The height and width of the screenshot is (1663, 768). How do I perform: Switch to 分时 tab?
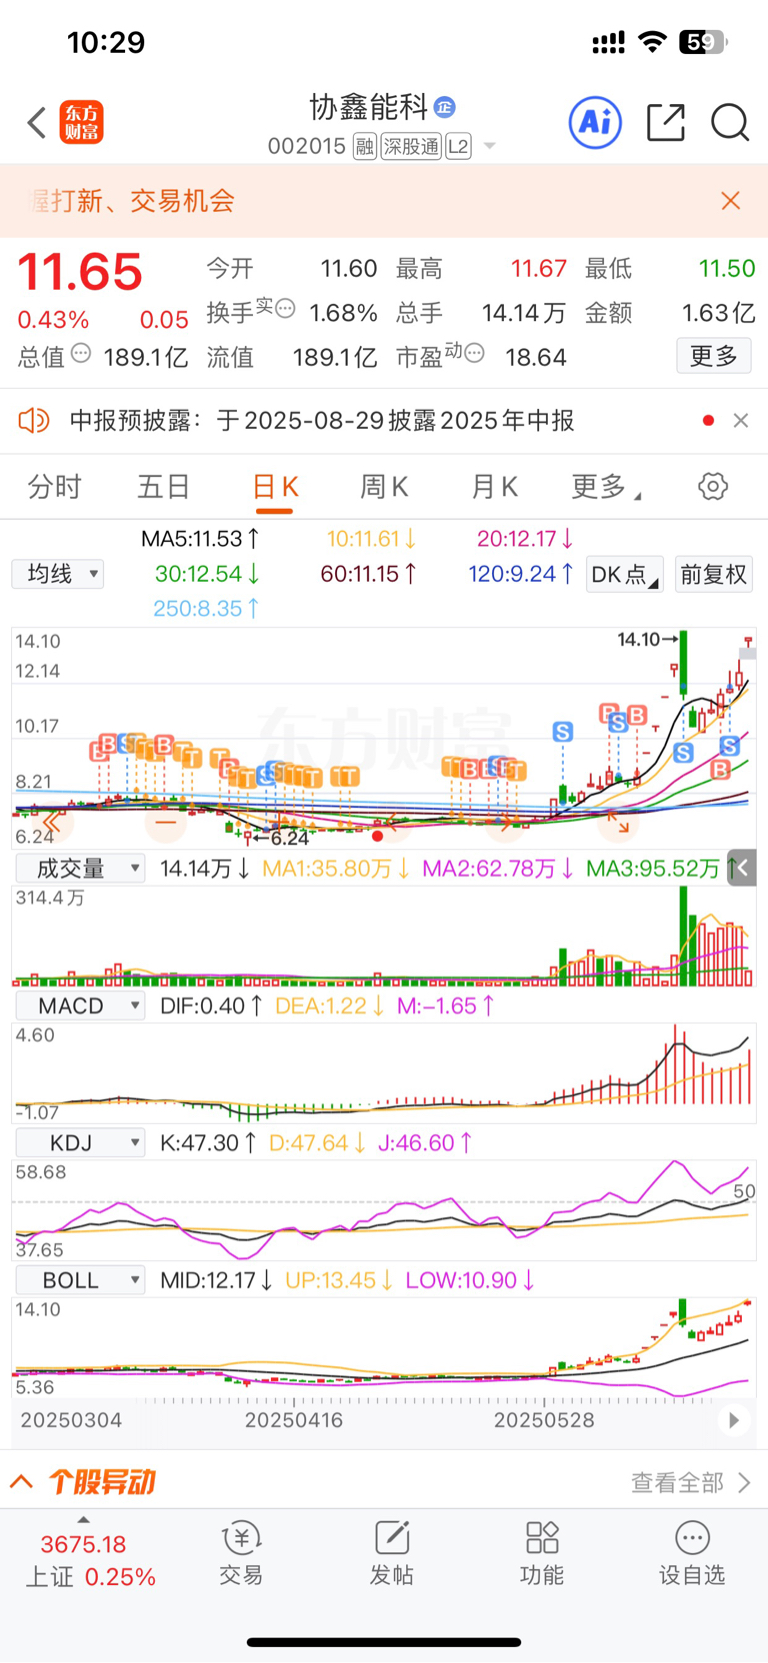55,487
